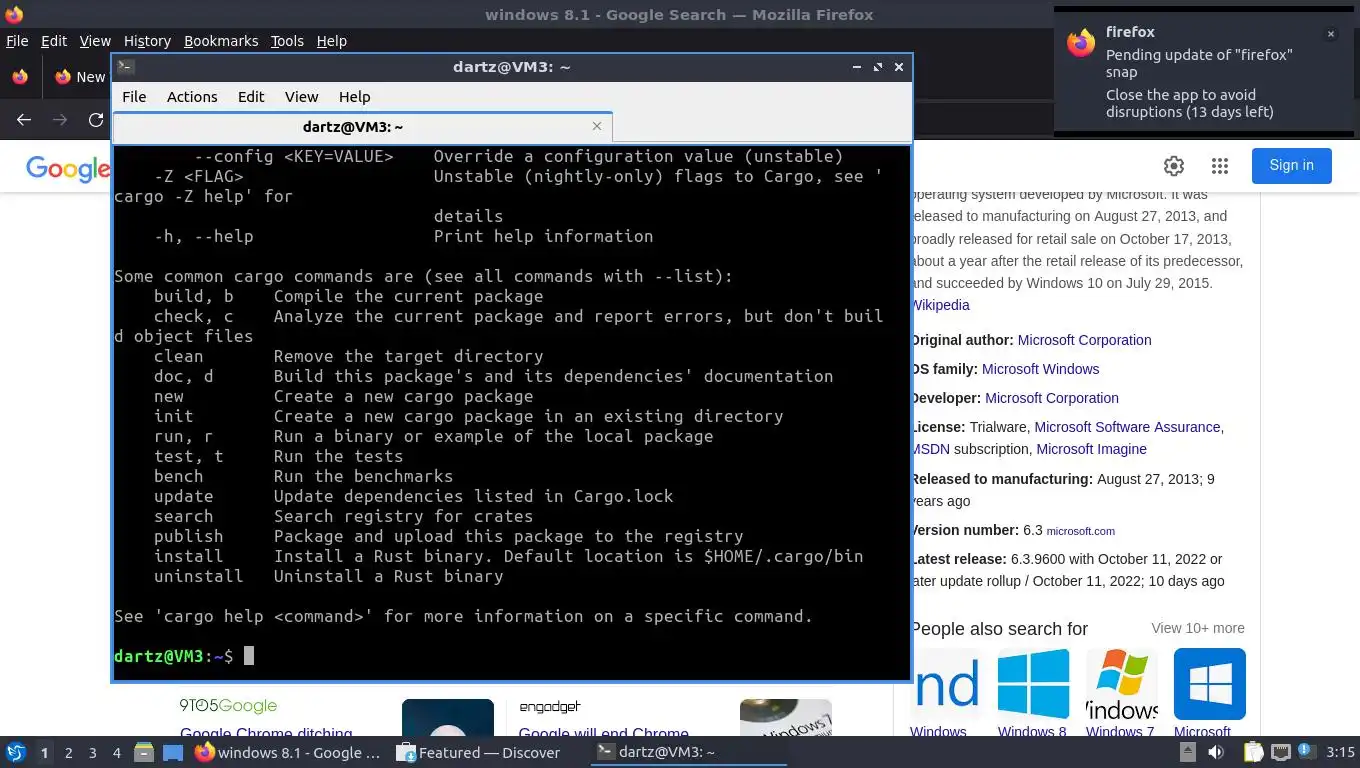The height and width of the screenshot is (768, 1360).
Task: Reload the page in Firefox
Action: tap(96, 120)
